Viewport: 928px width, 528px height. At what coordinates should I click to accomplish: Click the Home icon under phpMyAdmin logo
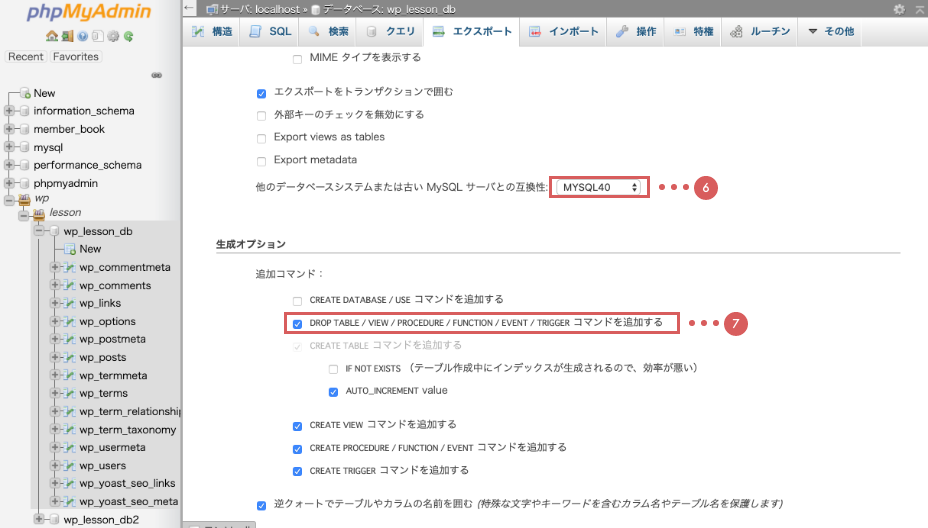coord(51,37)
